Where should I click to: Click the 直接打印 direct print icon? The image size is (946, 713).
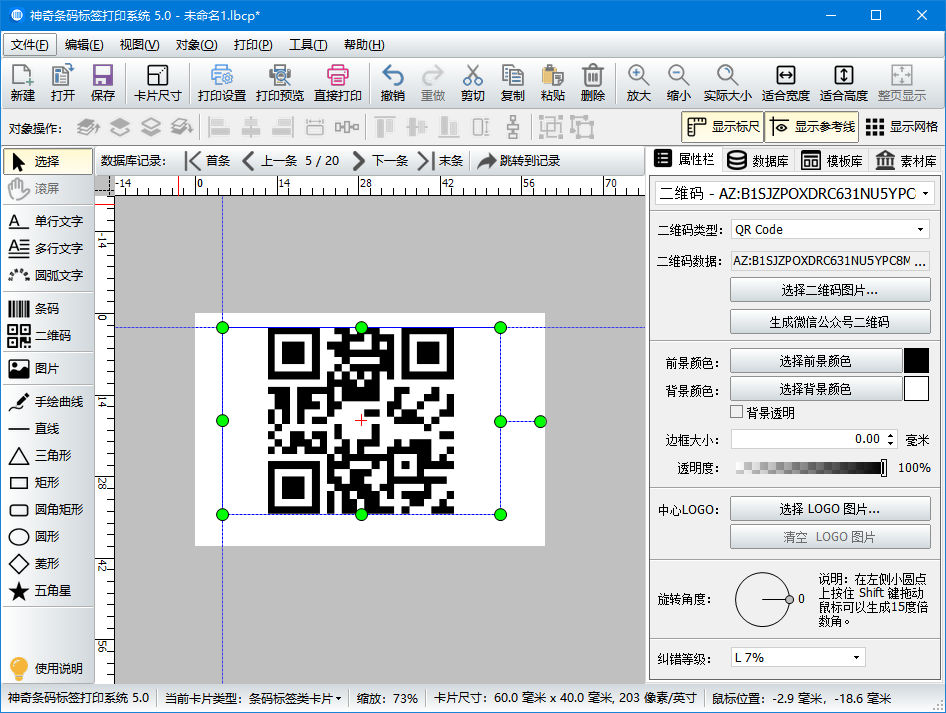[x=338, y=83]
